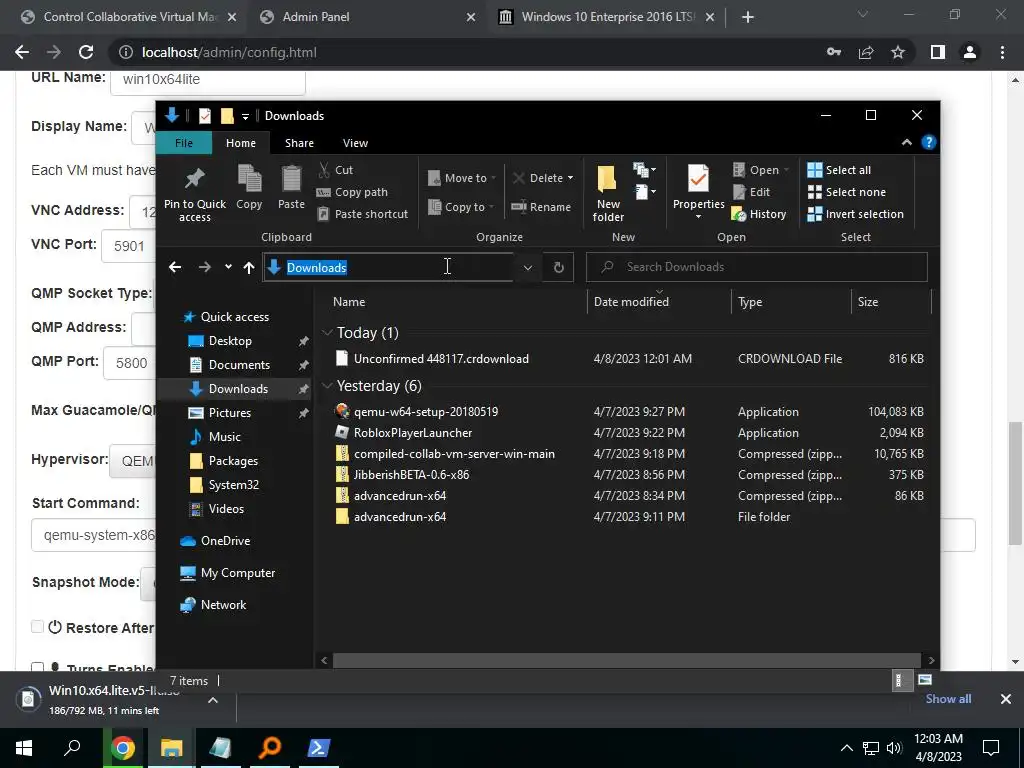Open Explorer help via the question mark icon
Image resolution: width=1024 pixels, height=768 pixels.
click(x=928, y=142)
